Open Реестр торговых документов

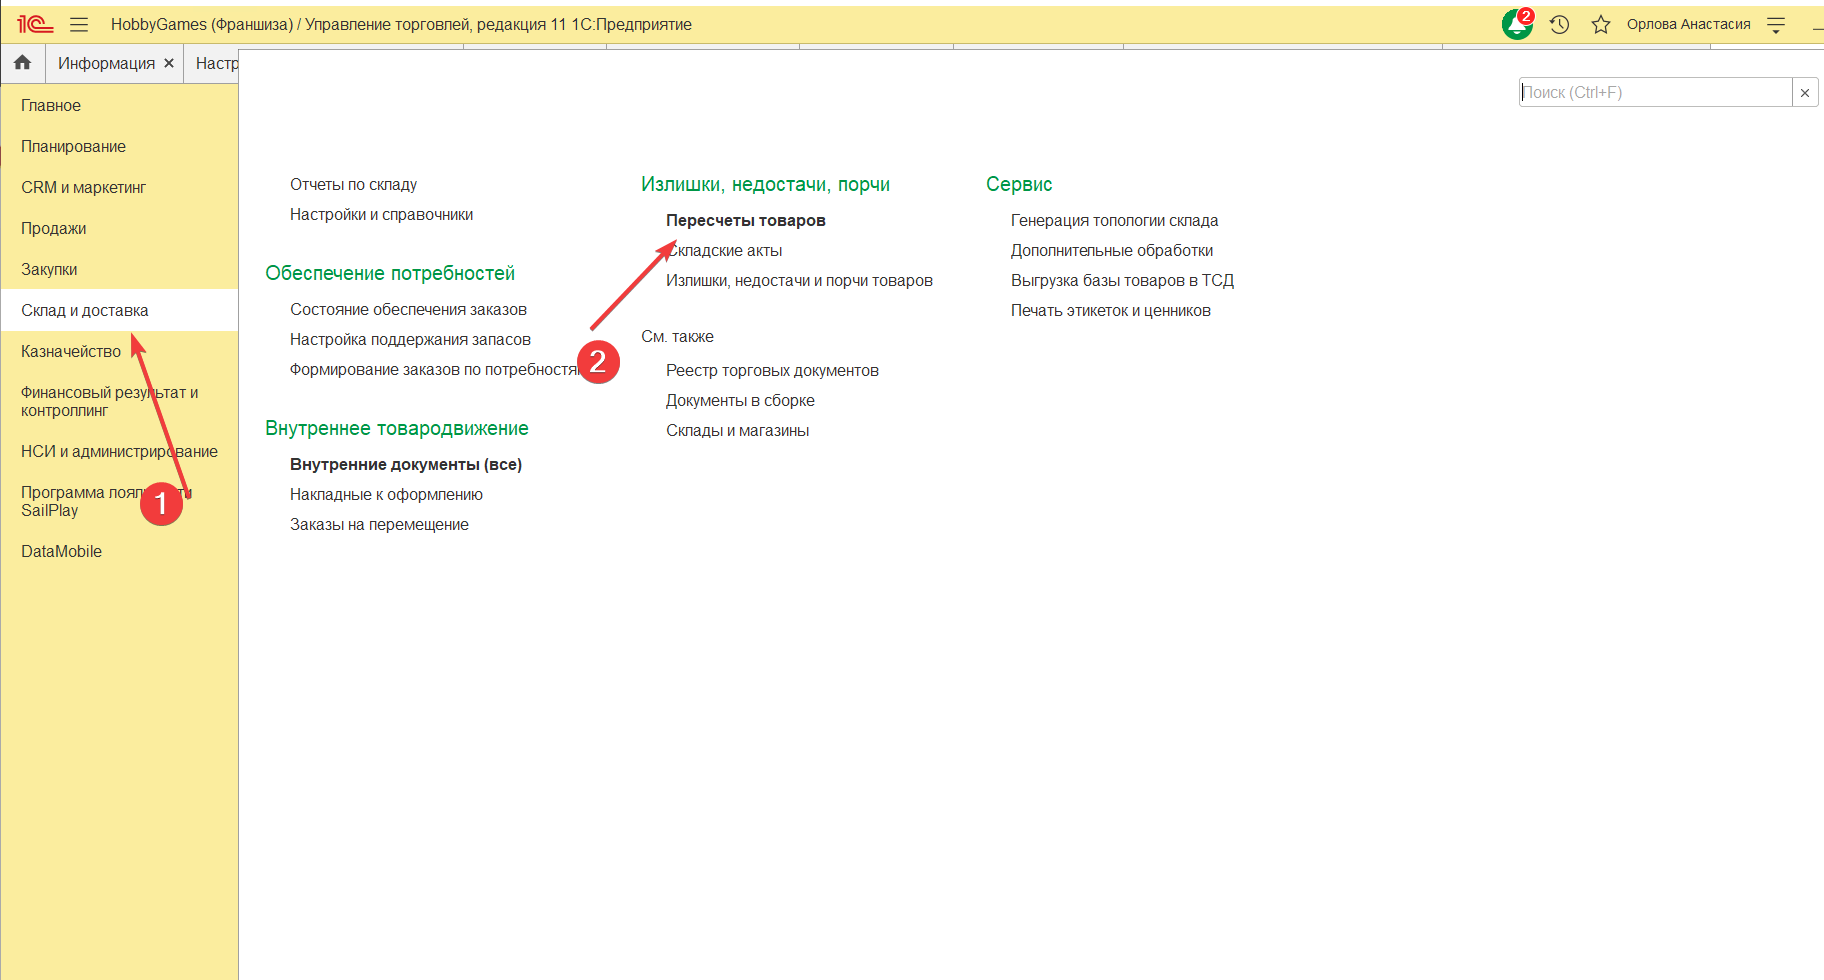coord(772,370)
